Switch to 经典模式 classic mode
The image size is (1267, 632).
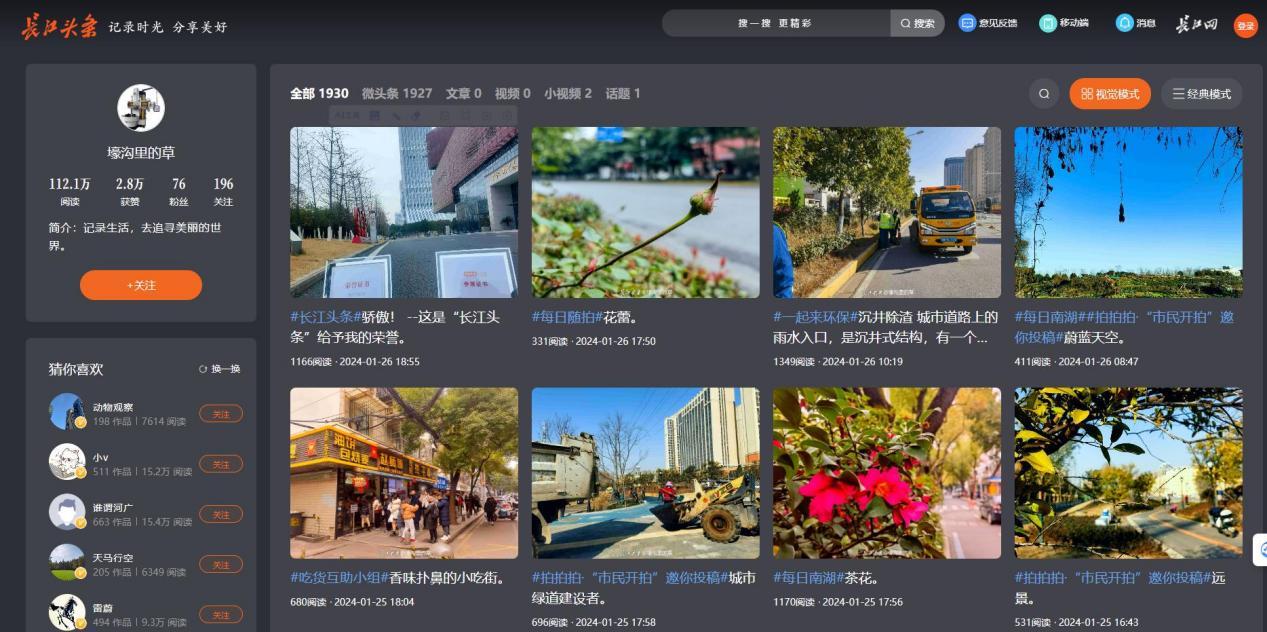click(1201, 94)
